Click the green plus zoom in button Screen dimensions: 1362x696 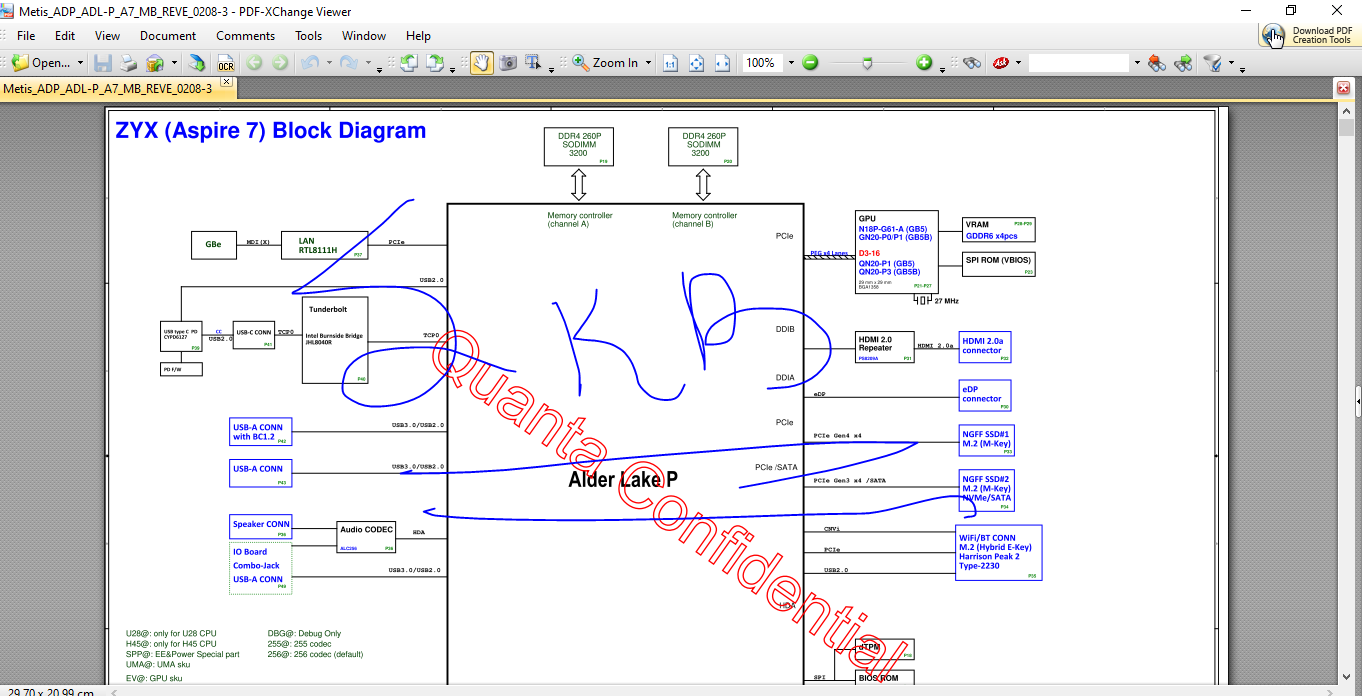coord(924,63)
